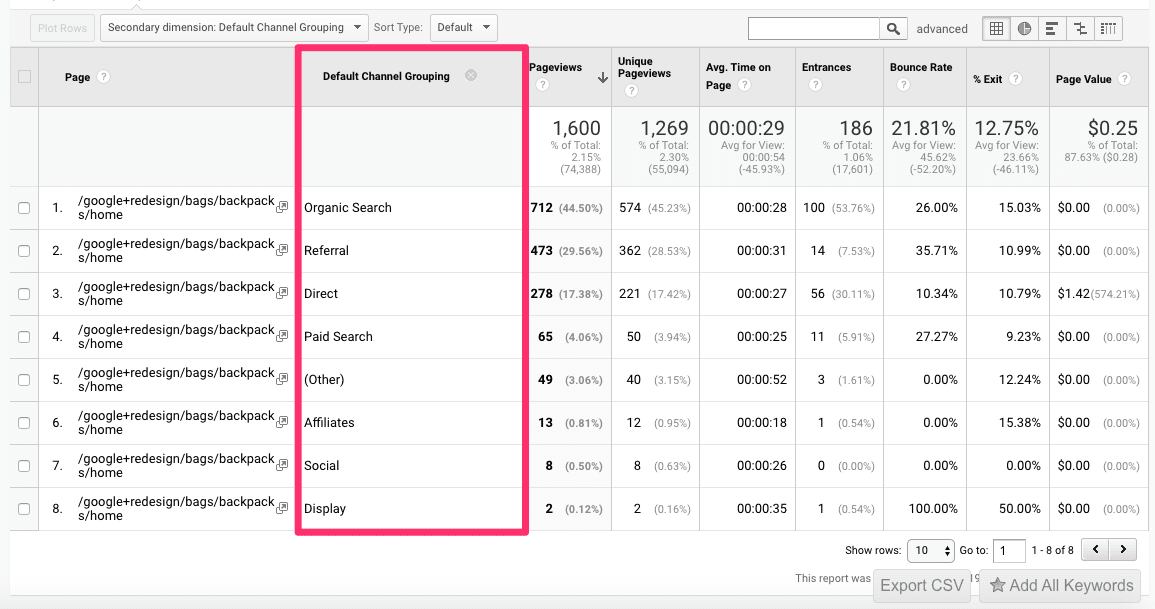This screenshot has height=609, width=1155.
Task: Open help for Unique Pageviews column
Action: point(631,91)
